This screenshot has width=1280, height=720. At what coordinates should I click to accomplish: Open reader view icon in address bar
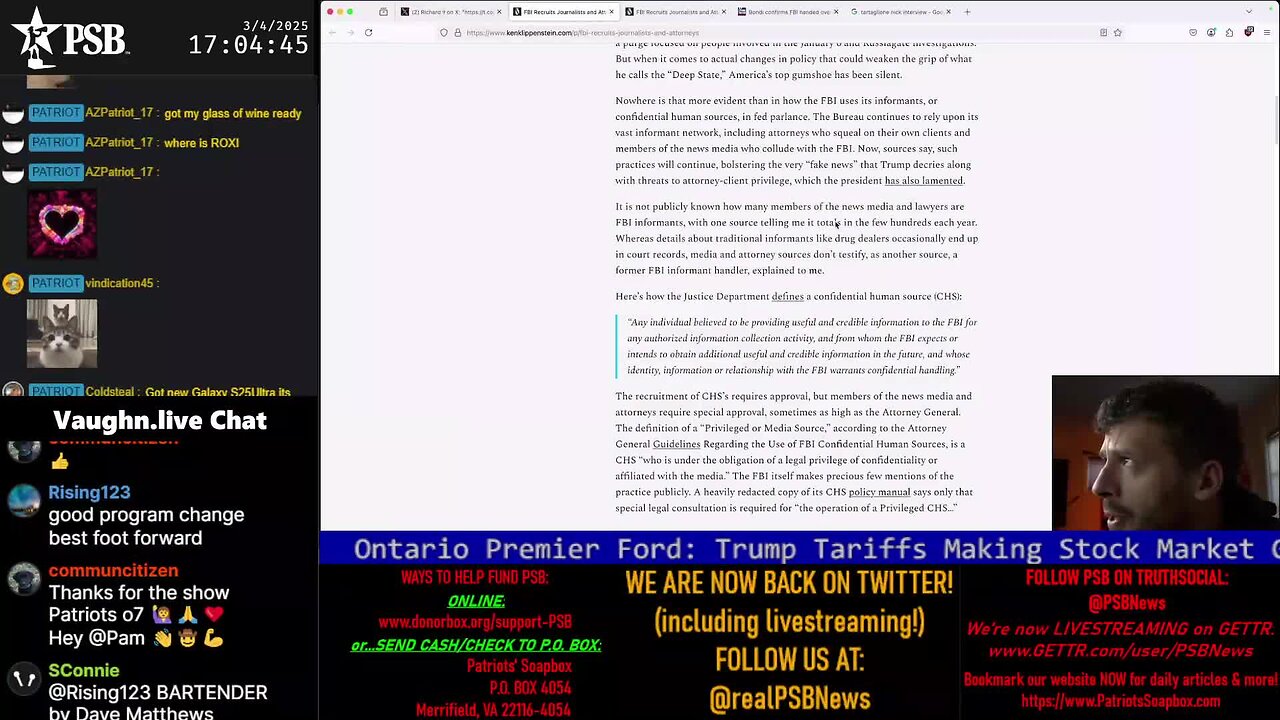pyautogui.click(x=1103, y=32)
